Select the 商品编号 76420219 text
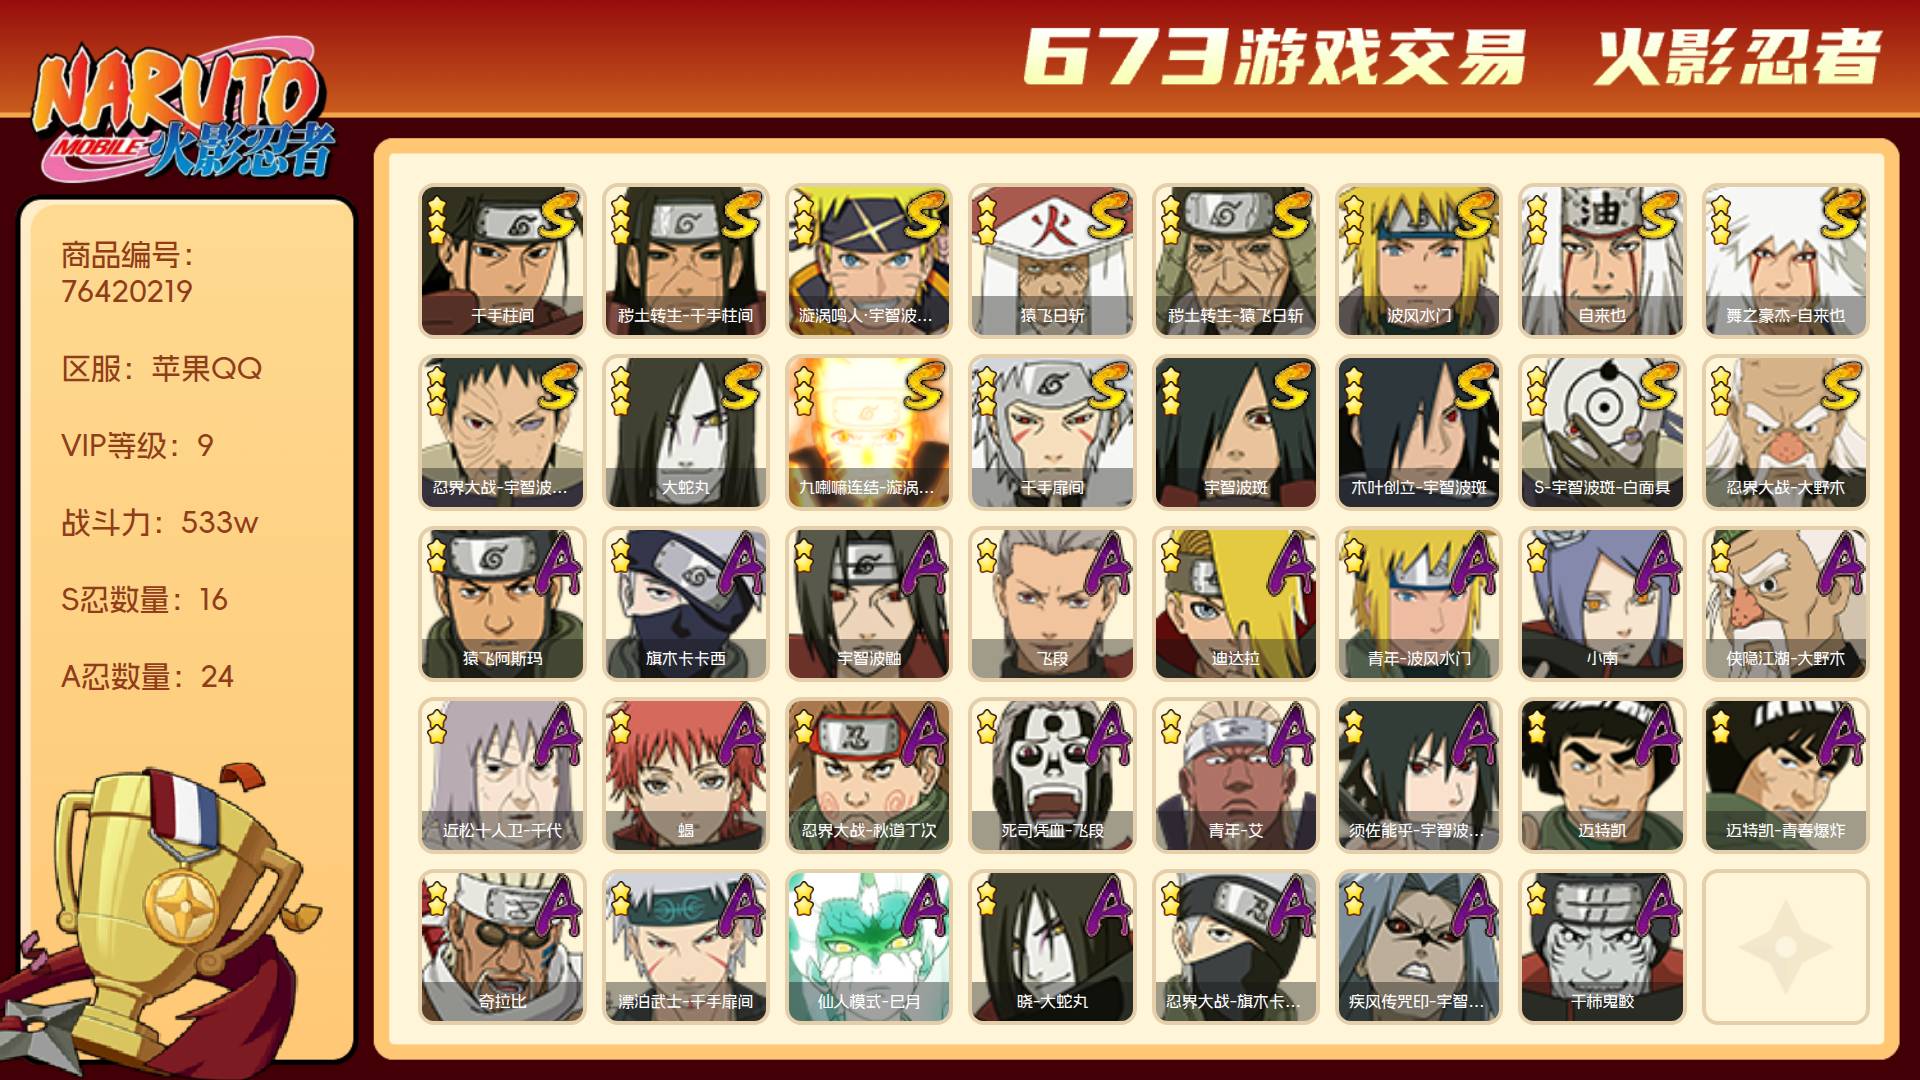The height and width of the screenshot is (1080, 1920). pyautogui.click(x=127, y=273)
